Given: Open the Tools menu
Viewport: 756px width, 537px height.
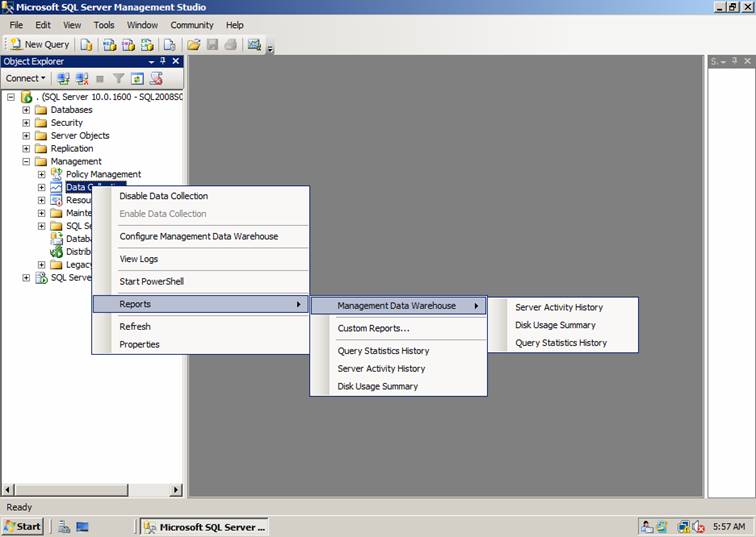Looking at the screenshot, I should [x=104, y=25].
